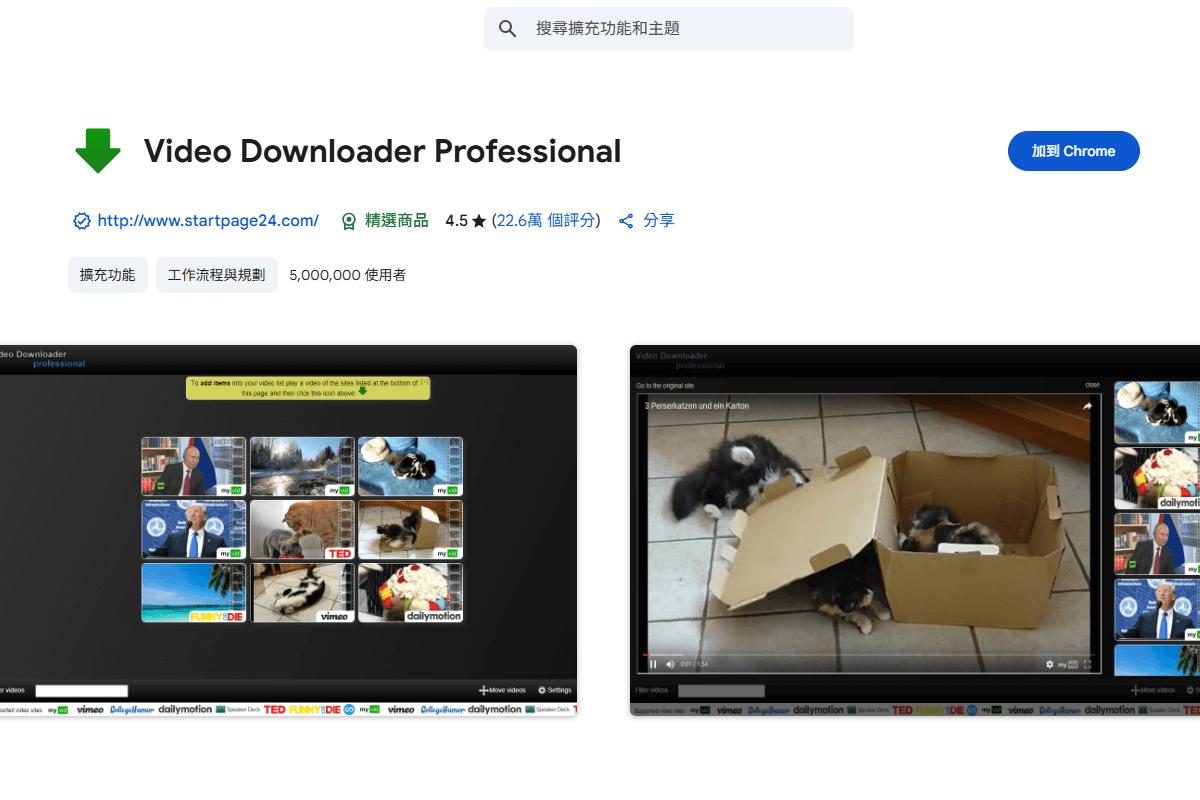Click the share icon beside 分享
The height and width of the screenshot is (800, 1200).
point(627,221)
